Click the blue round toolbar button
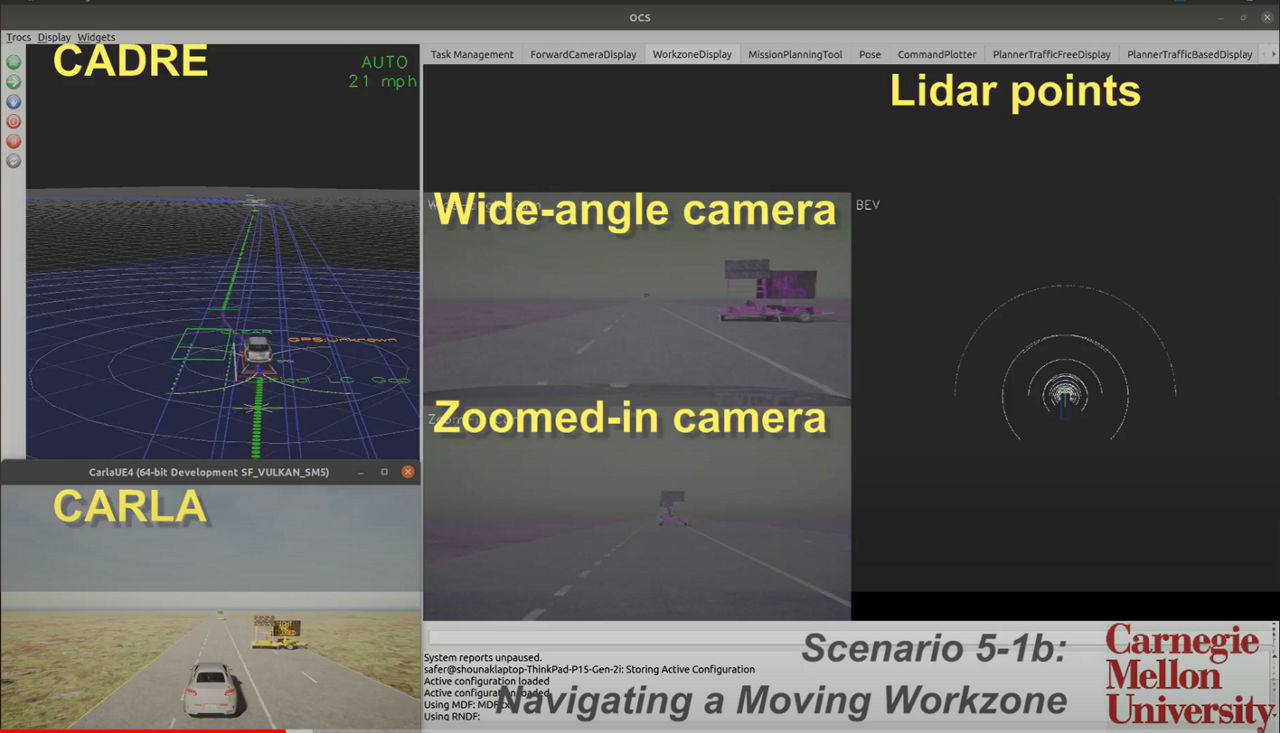 pyautogui.click(x=14, y=101)
